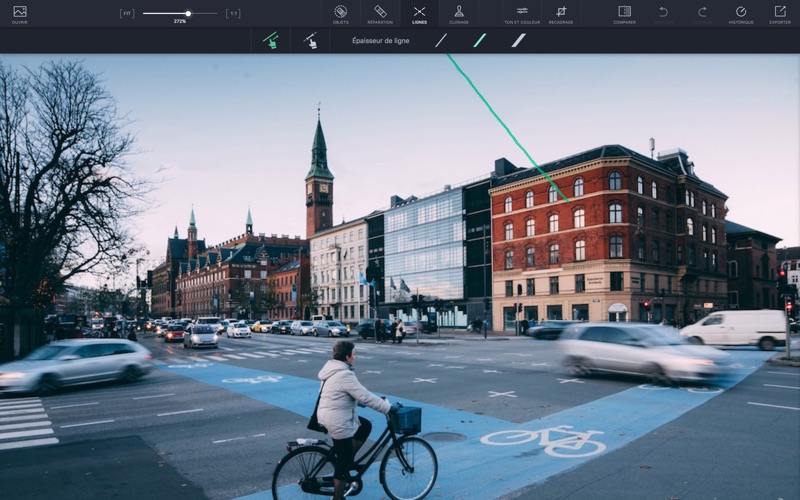Open the Clonage stamp tool
The width and height of the screenshot is (800, 500).
(459, 13)
